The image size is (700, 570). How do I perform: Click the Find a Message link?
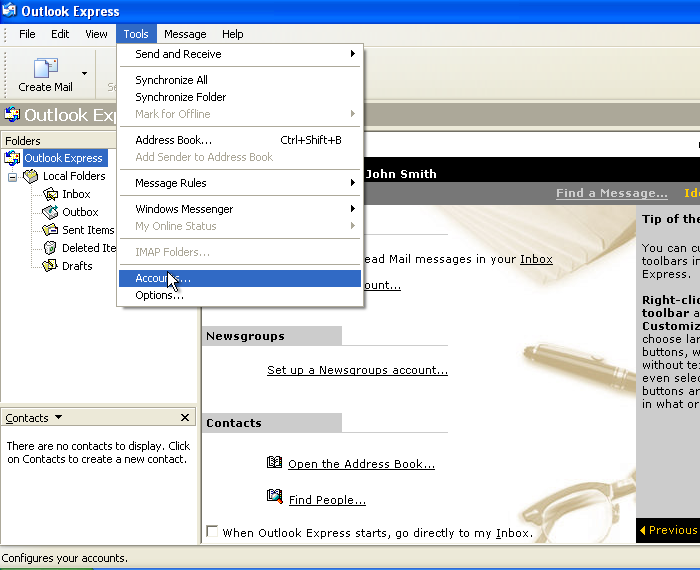611,193
